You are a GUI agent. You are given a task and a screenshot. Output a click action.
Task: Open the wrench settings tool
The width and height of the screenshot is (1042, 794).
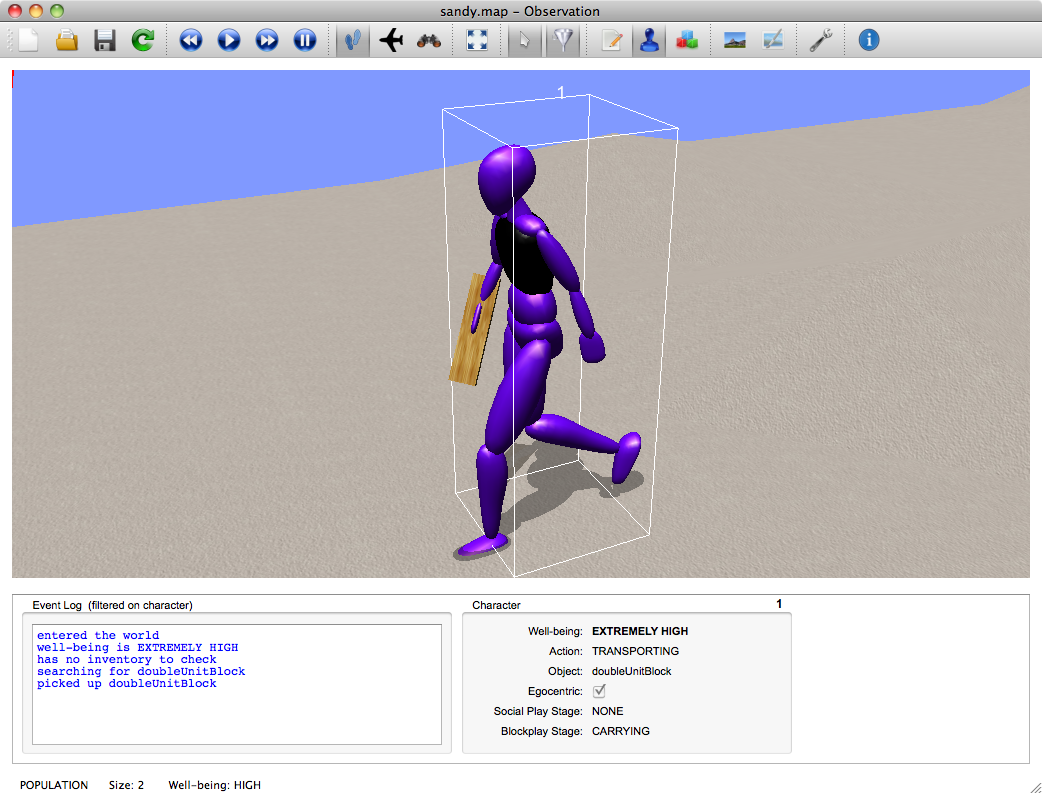(x=821, y=41)
